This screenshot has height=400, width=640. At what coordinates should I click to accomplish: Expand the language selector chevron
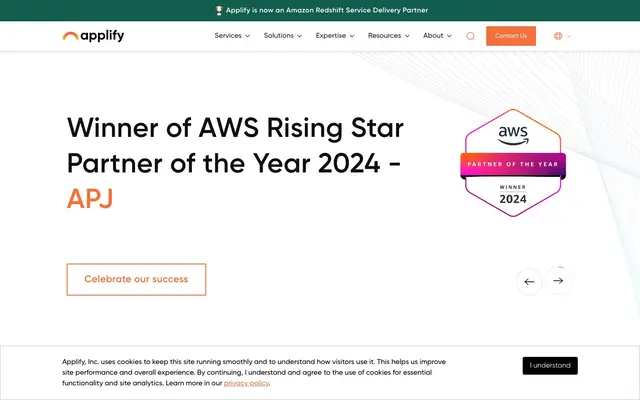pyautogui.click(x=569, y=36)
